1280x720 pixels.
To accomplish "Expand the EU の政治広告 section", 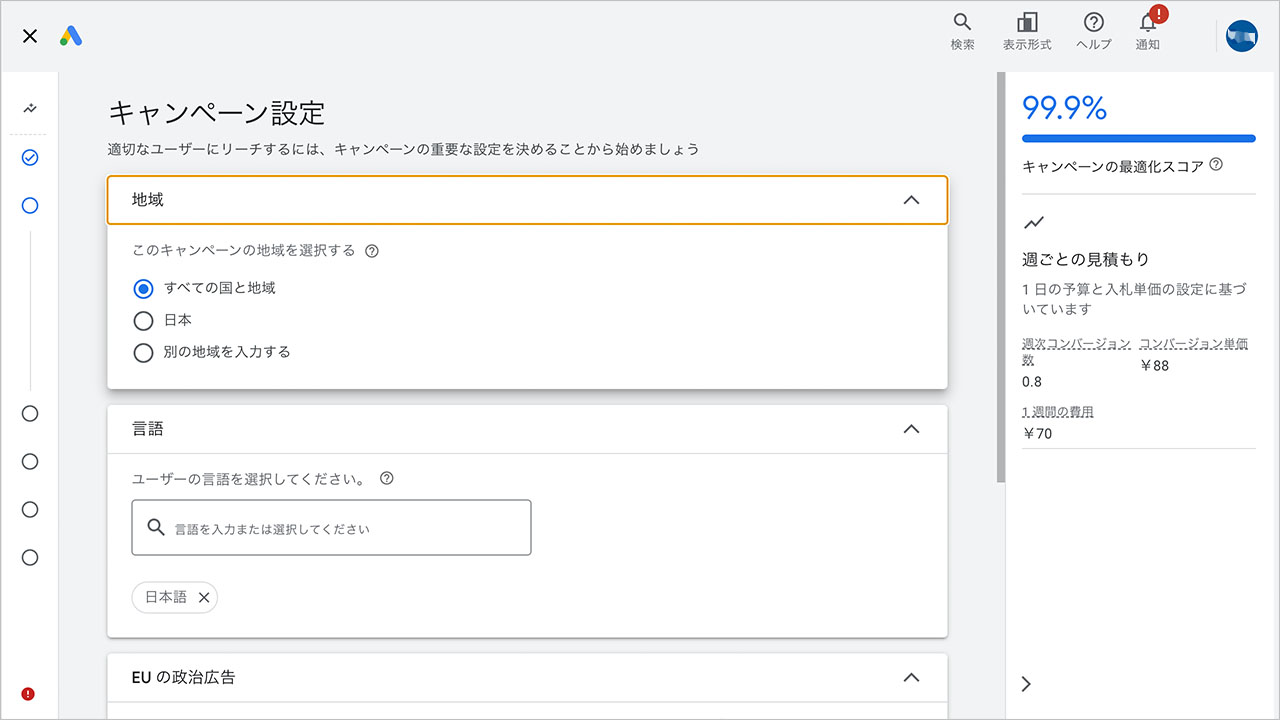I will tap(911, 677).
